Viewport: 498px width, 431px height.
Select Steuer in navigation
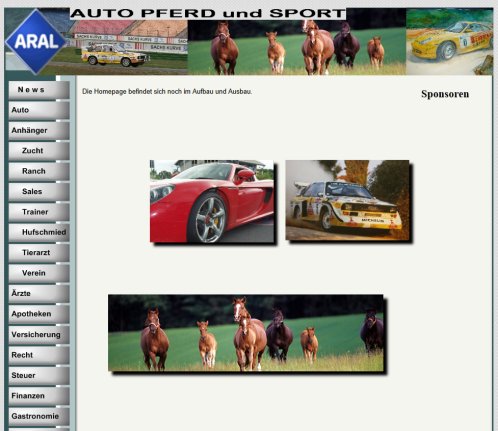point(39,375)
